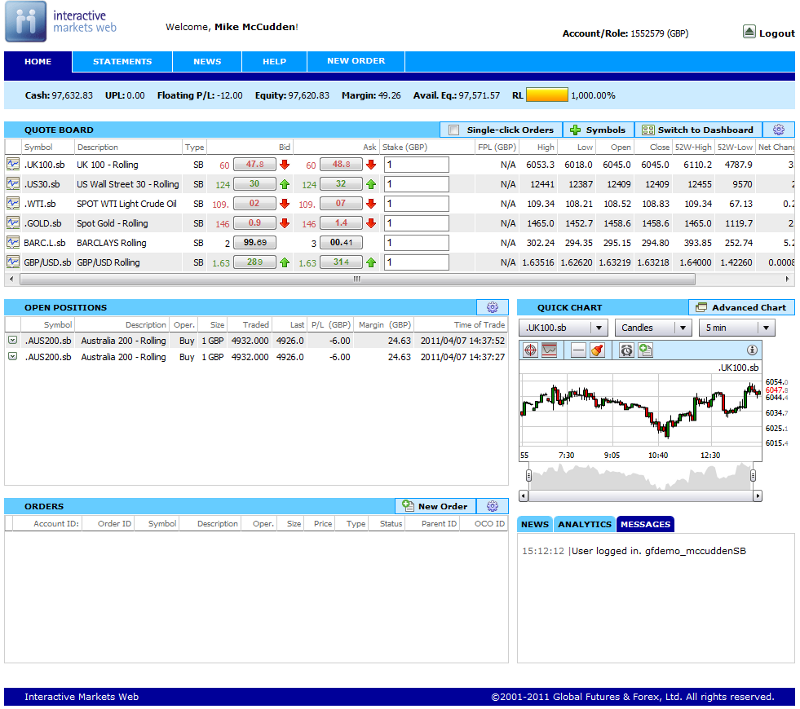This screenshot has height=709, width=800.
Task: Open the .UK100.sb chart symbol dropdown
Action: tap(598, 328)
